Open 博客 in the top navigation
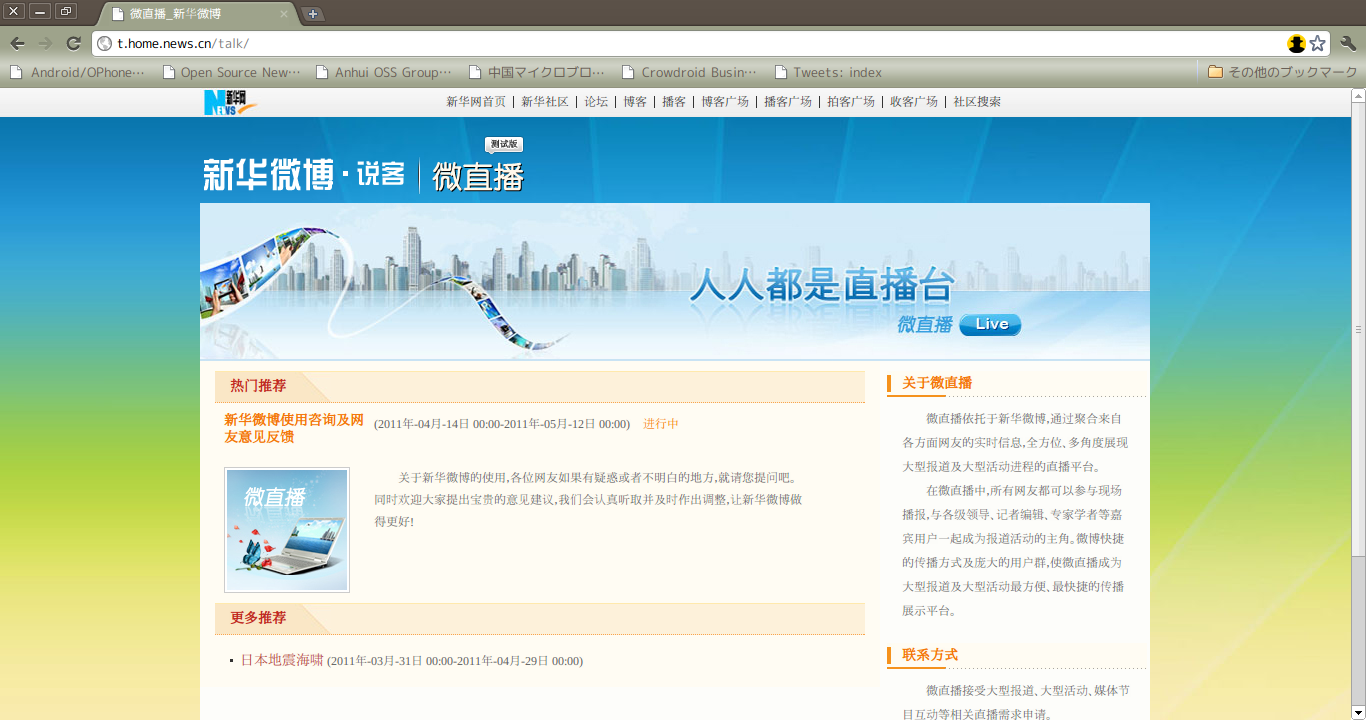The height and width of the screenshot is (720, 1366). (635, 102)
